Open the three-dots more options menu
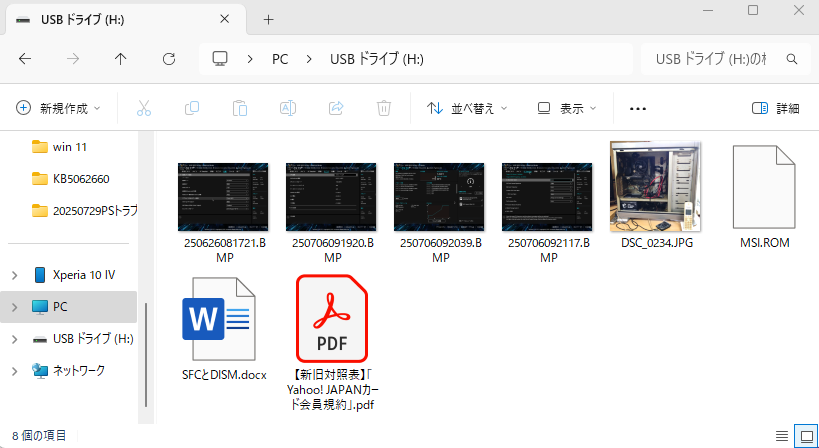 pos(638,109)
